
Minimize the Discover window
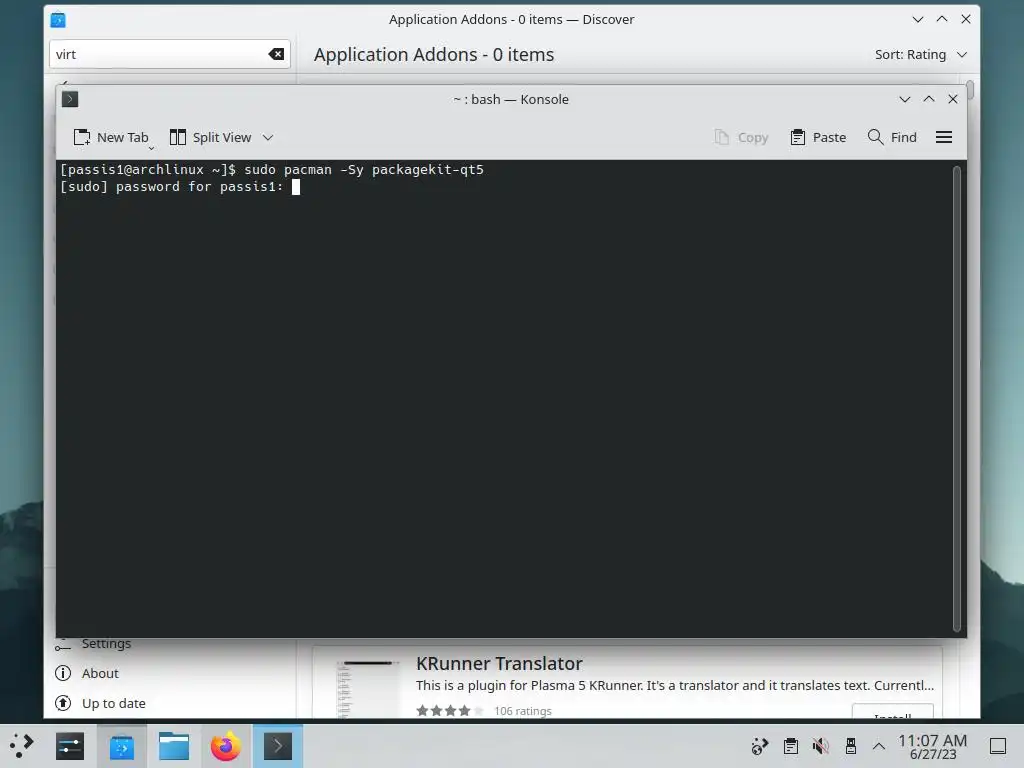918,20
